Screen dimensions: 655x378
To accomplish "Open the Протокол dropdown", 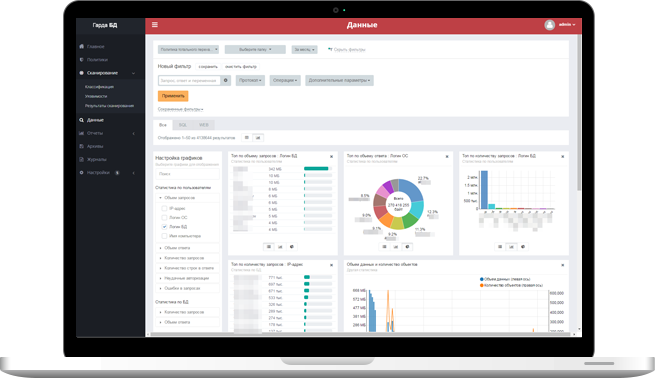I will (x=250, y=80).
